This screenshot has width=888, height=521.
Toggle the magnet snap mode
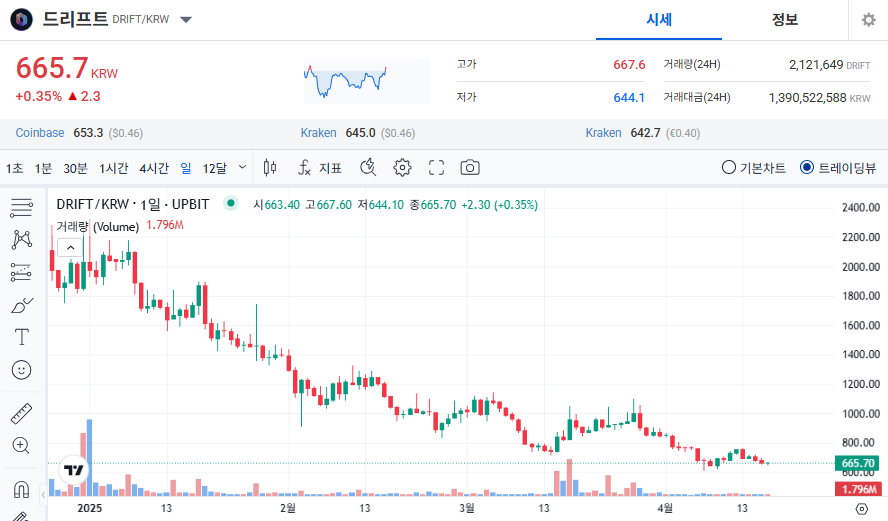[x=22, y=489]
